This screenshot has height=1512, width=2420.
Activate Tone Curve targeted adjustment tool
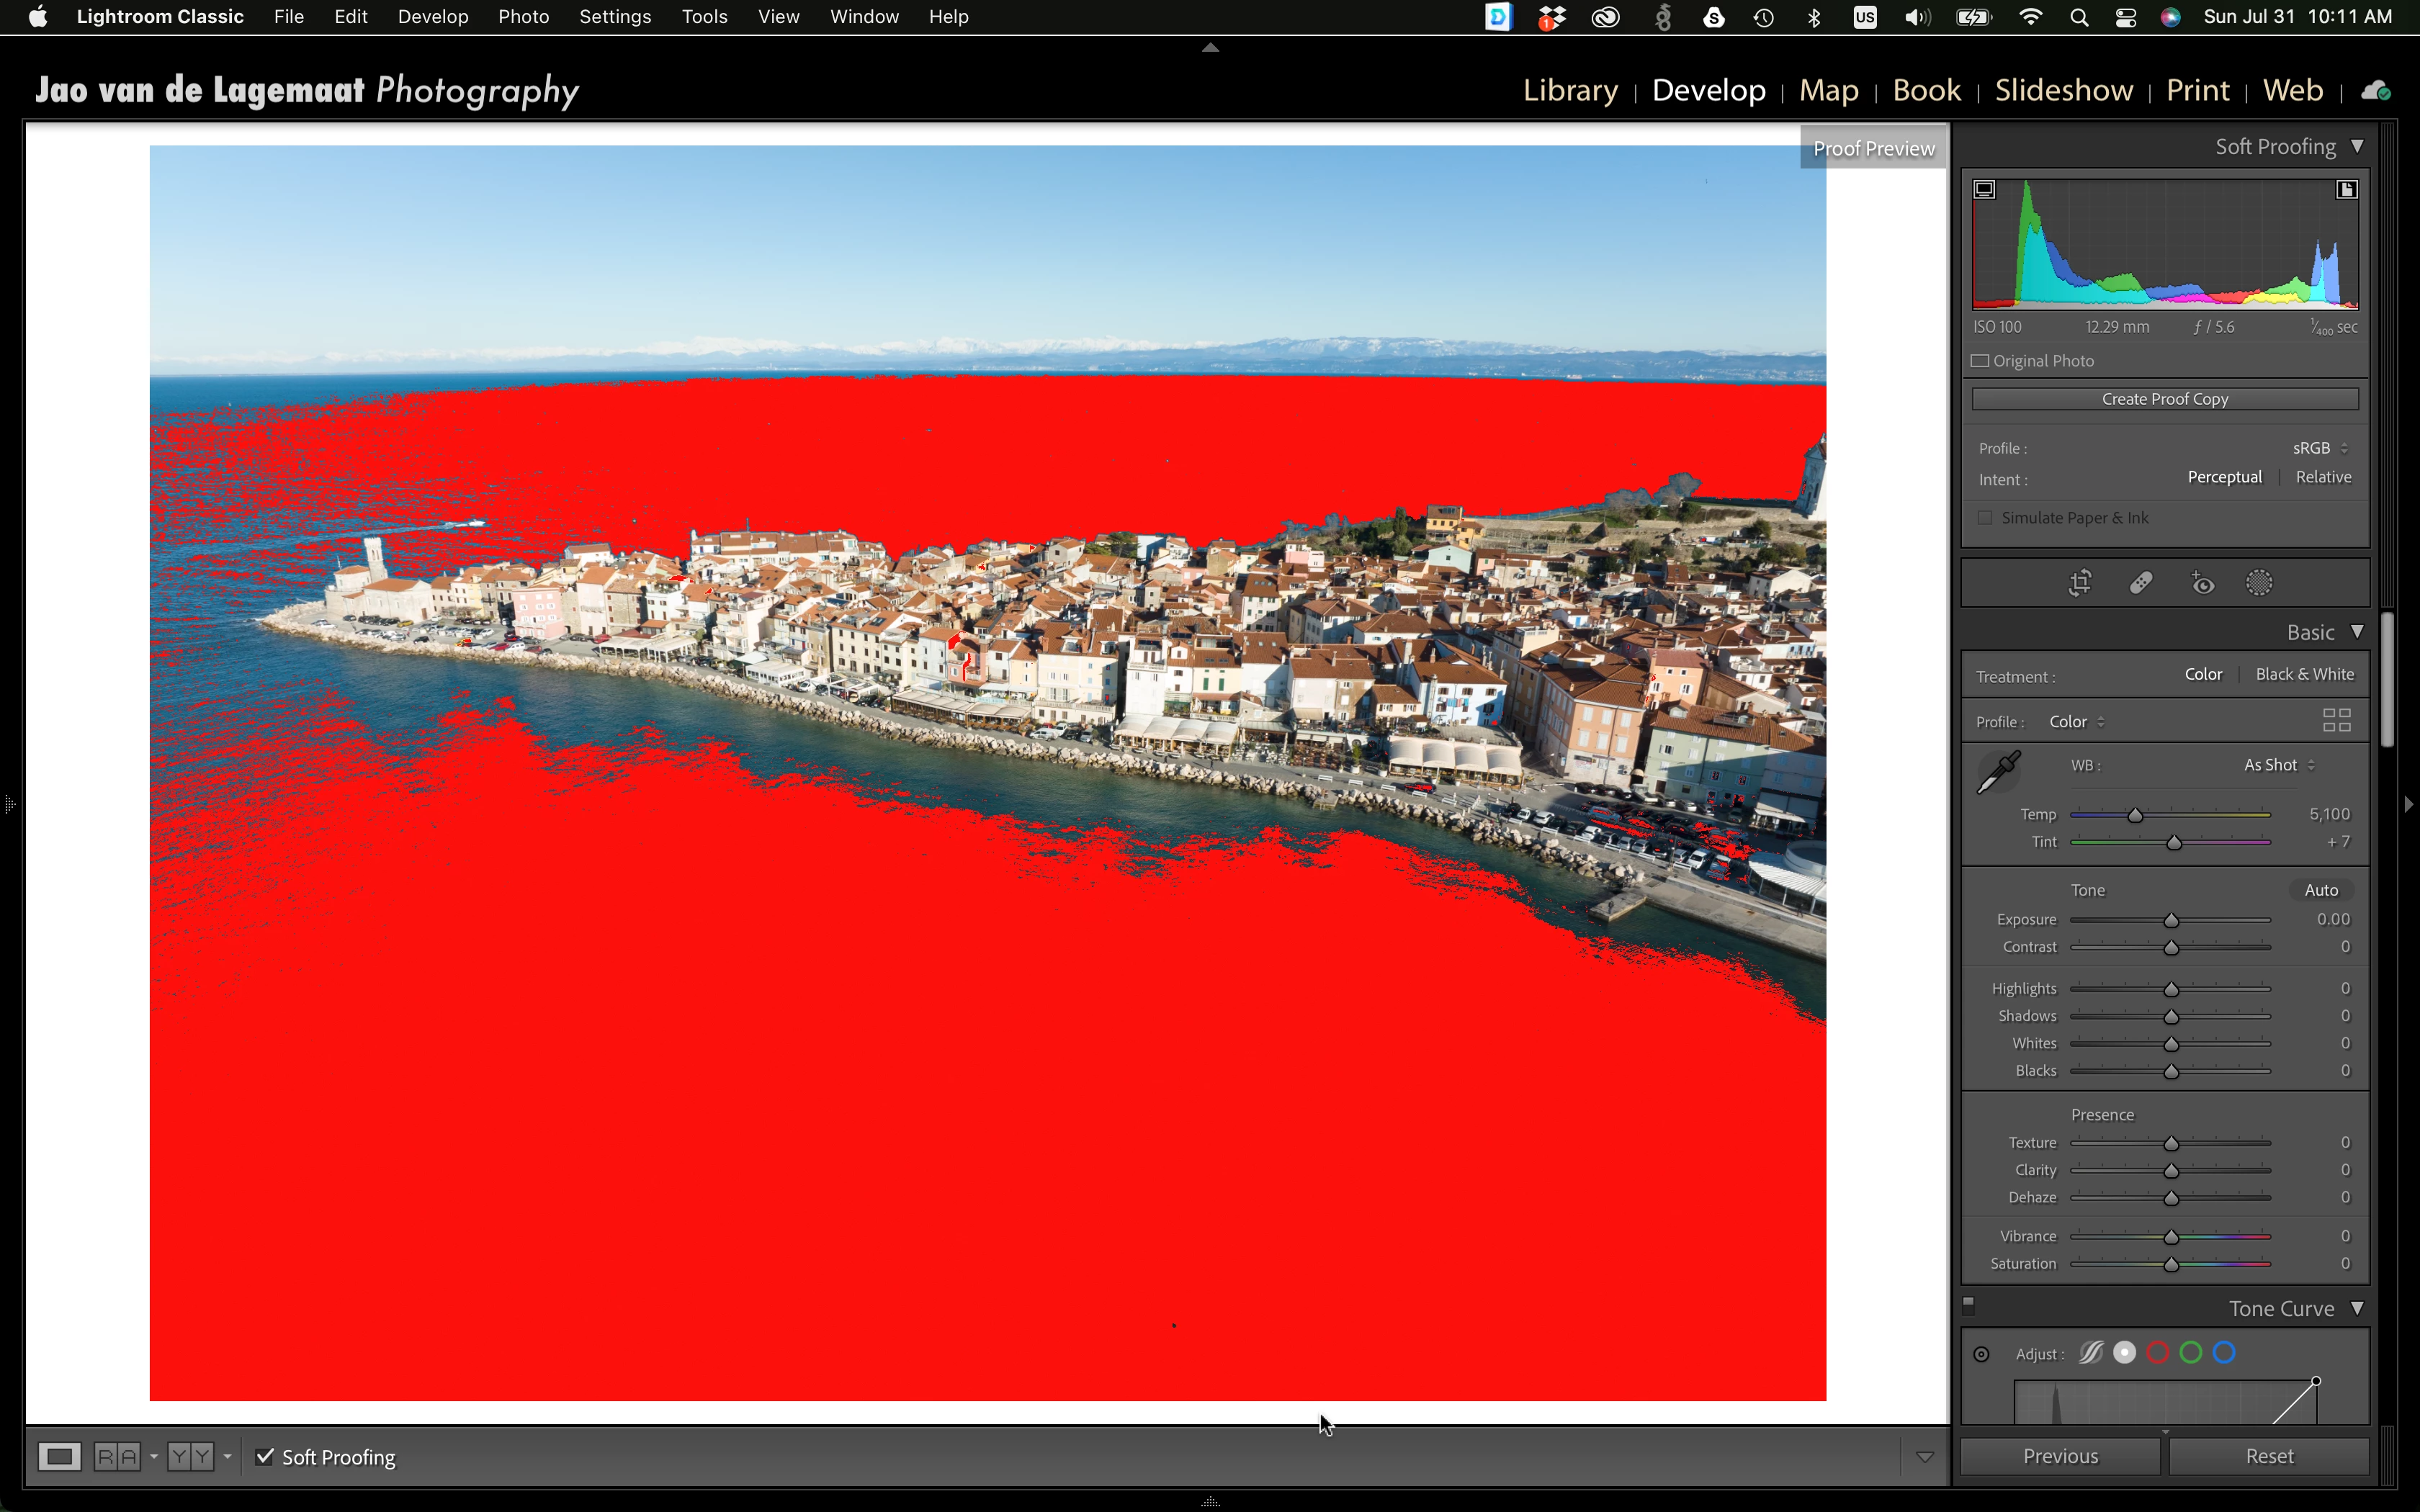(1981, 1354)
